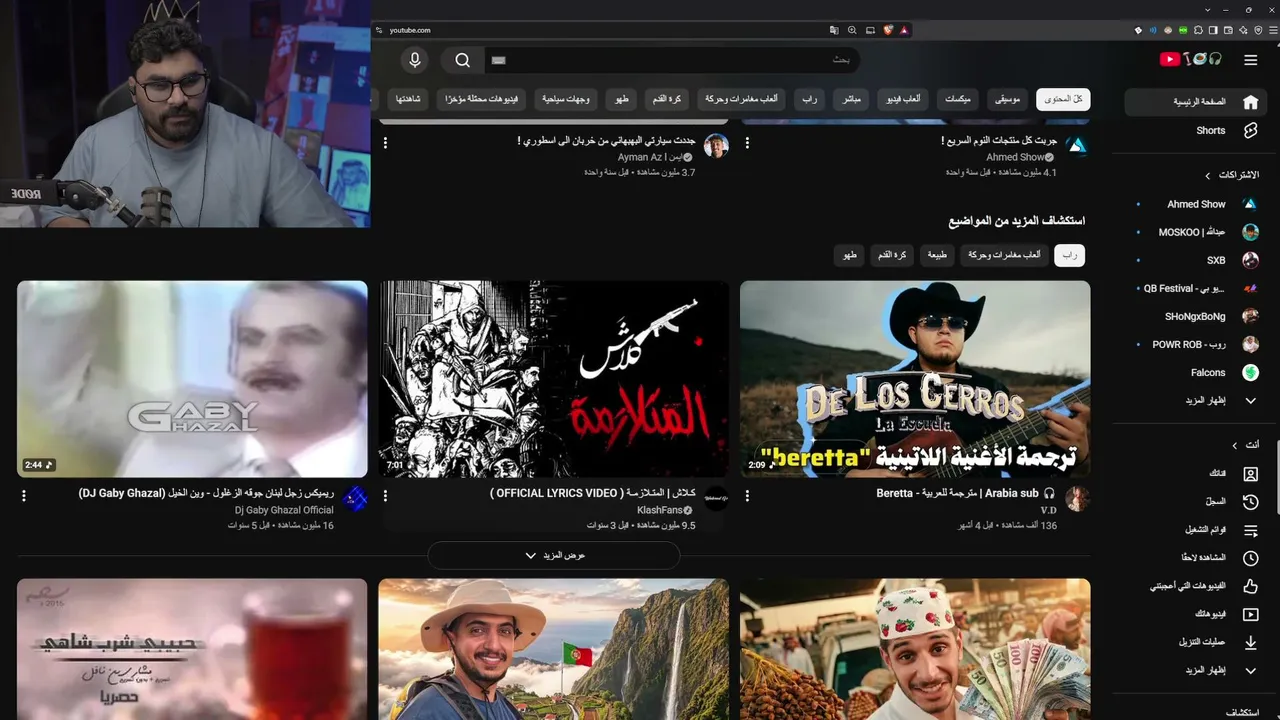Play the Gaby Ghazal remix thumbnail
The image size is (1280, 720).
192,379
